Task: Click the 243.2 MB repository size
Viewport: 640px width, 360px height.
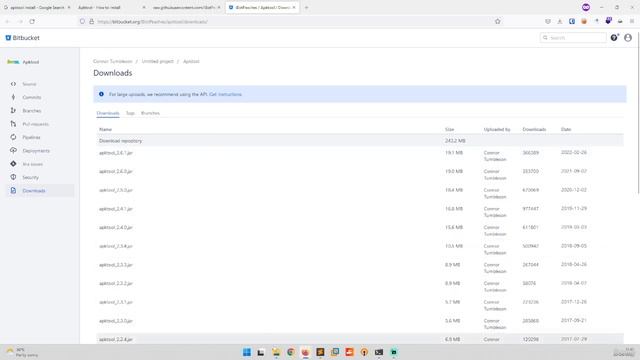Action: (455, 141)
